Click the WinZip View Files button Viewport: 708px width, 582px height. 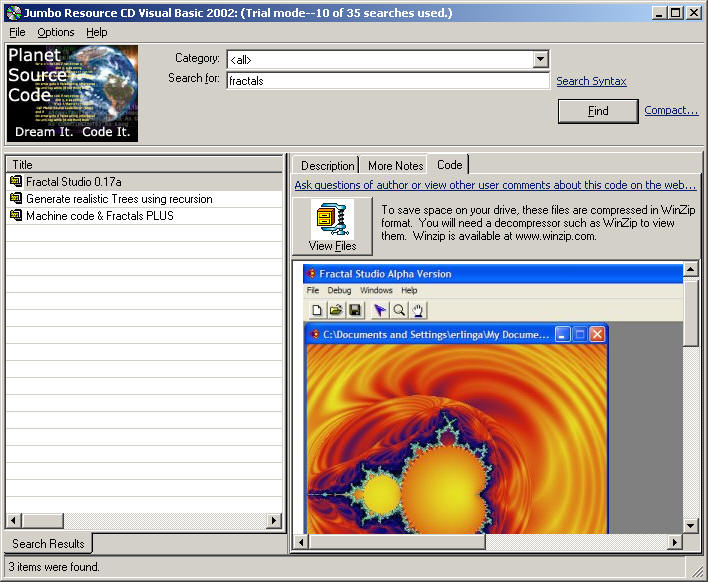point(333,227)
